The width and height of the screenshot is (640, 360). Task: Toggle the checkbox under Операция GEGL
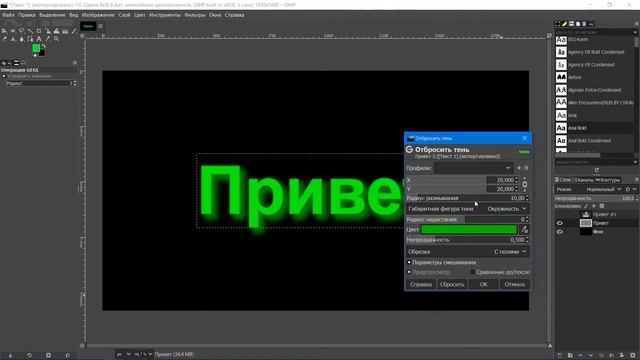point(4,76)
